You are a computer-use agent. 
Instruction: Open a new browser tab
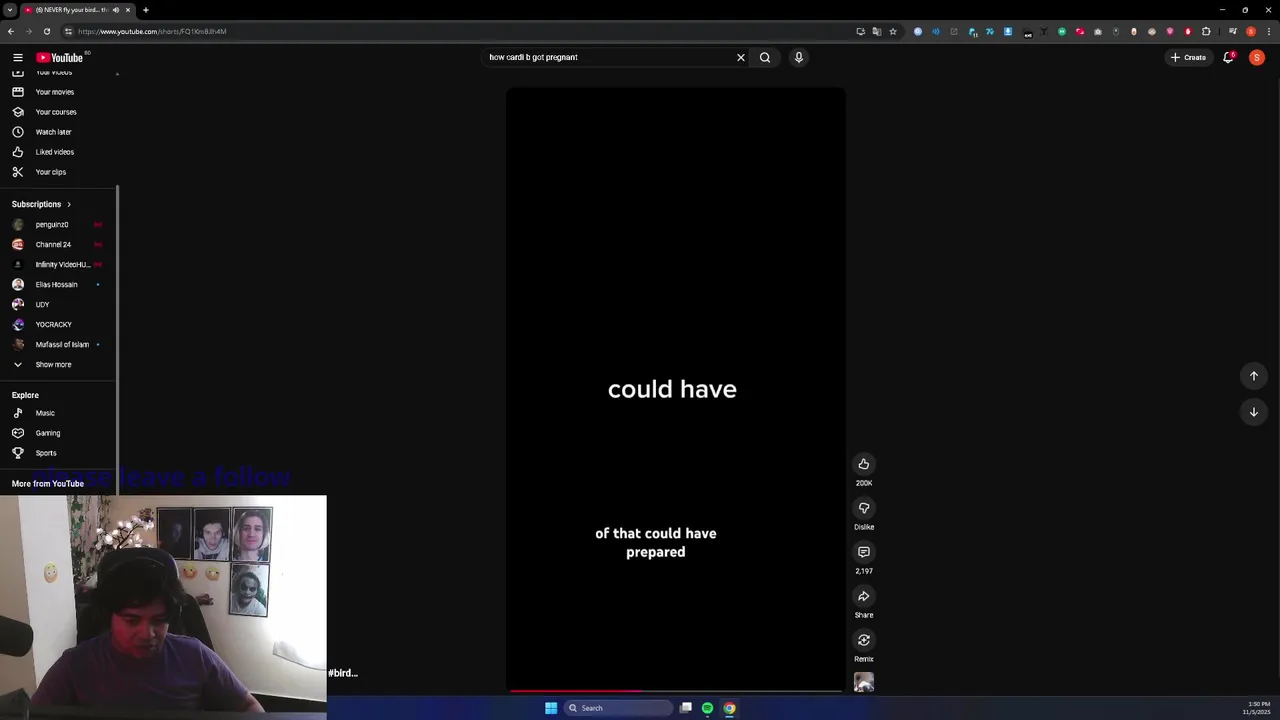(x=145, y=10)
